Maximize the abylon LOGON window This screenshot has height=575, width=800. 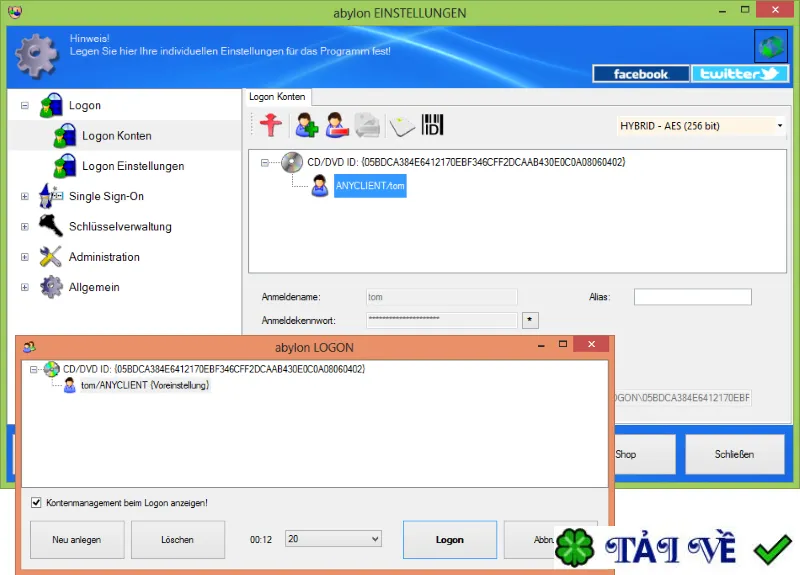563,344
